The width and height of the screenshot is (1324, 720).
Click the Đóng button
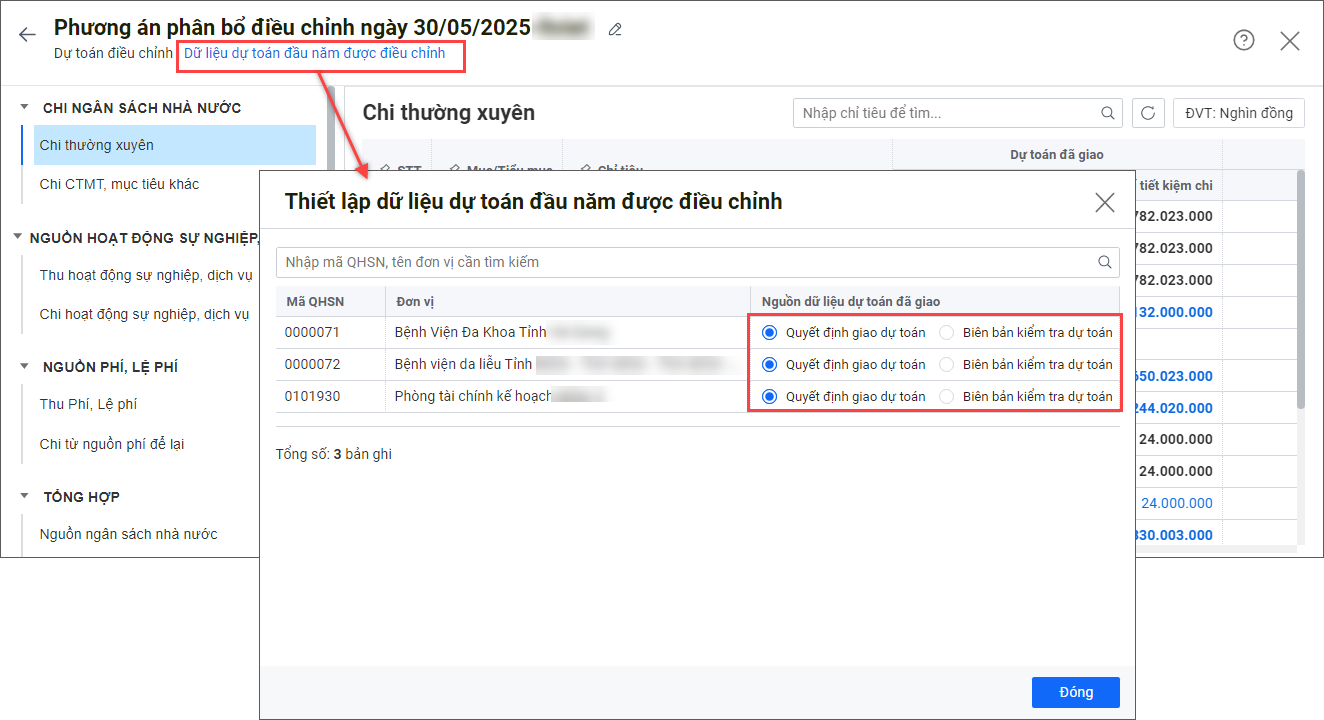click(x=1075, y=692)
